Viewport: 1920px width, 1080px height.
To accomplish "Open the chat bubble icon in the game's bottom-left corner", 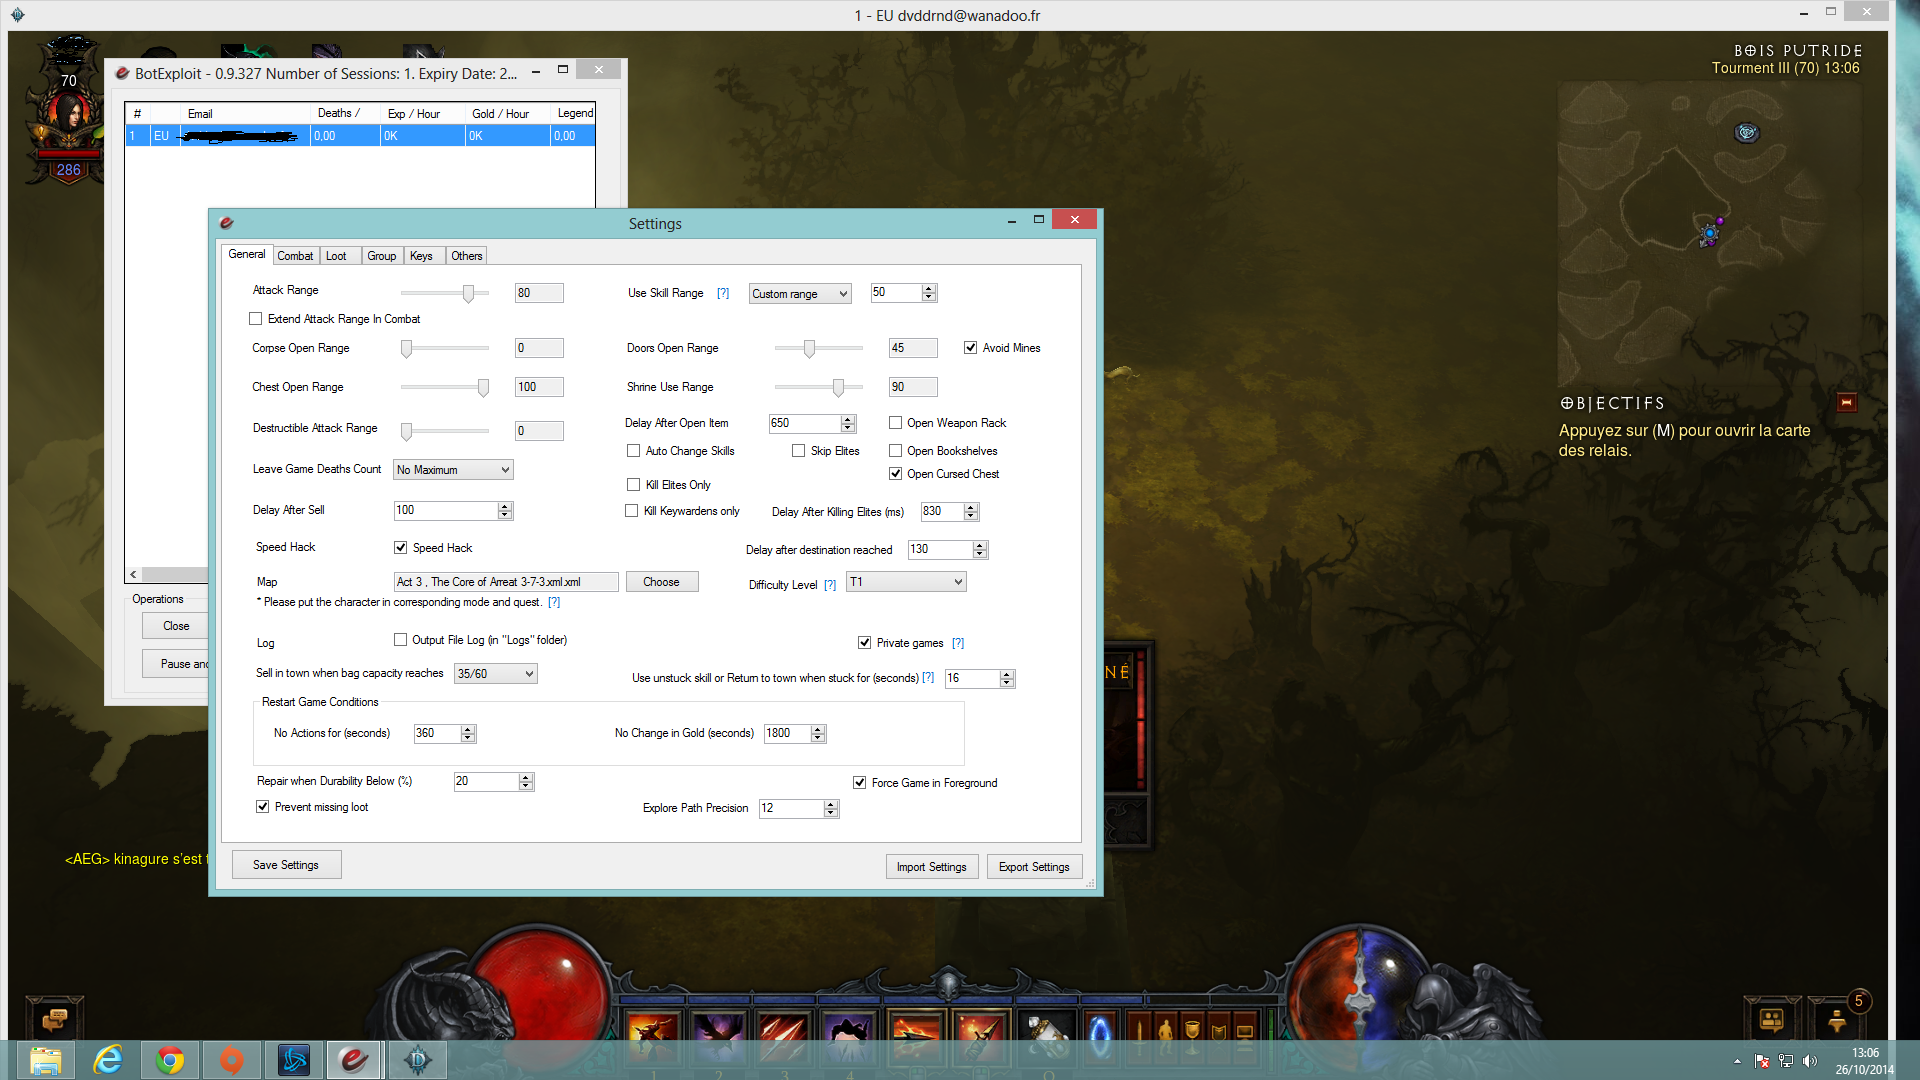I will click(54, 1019).
